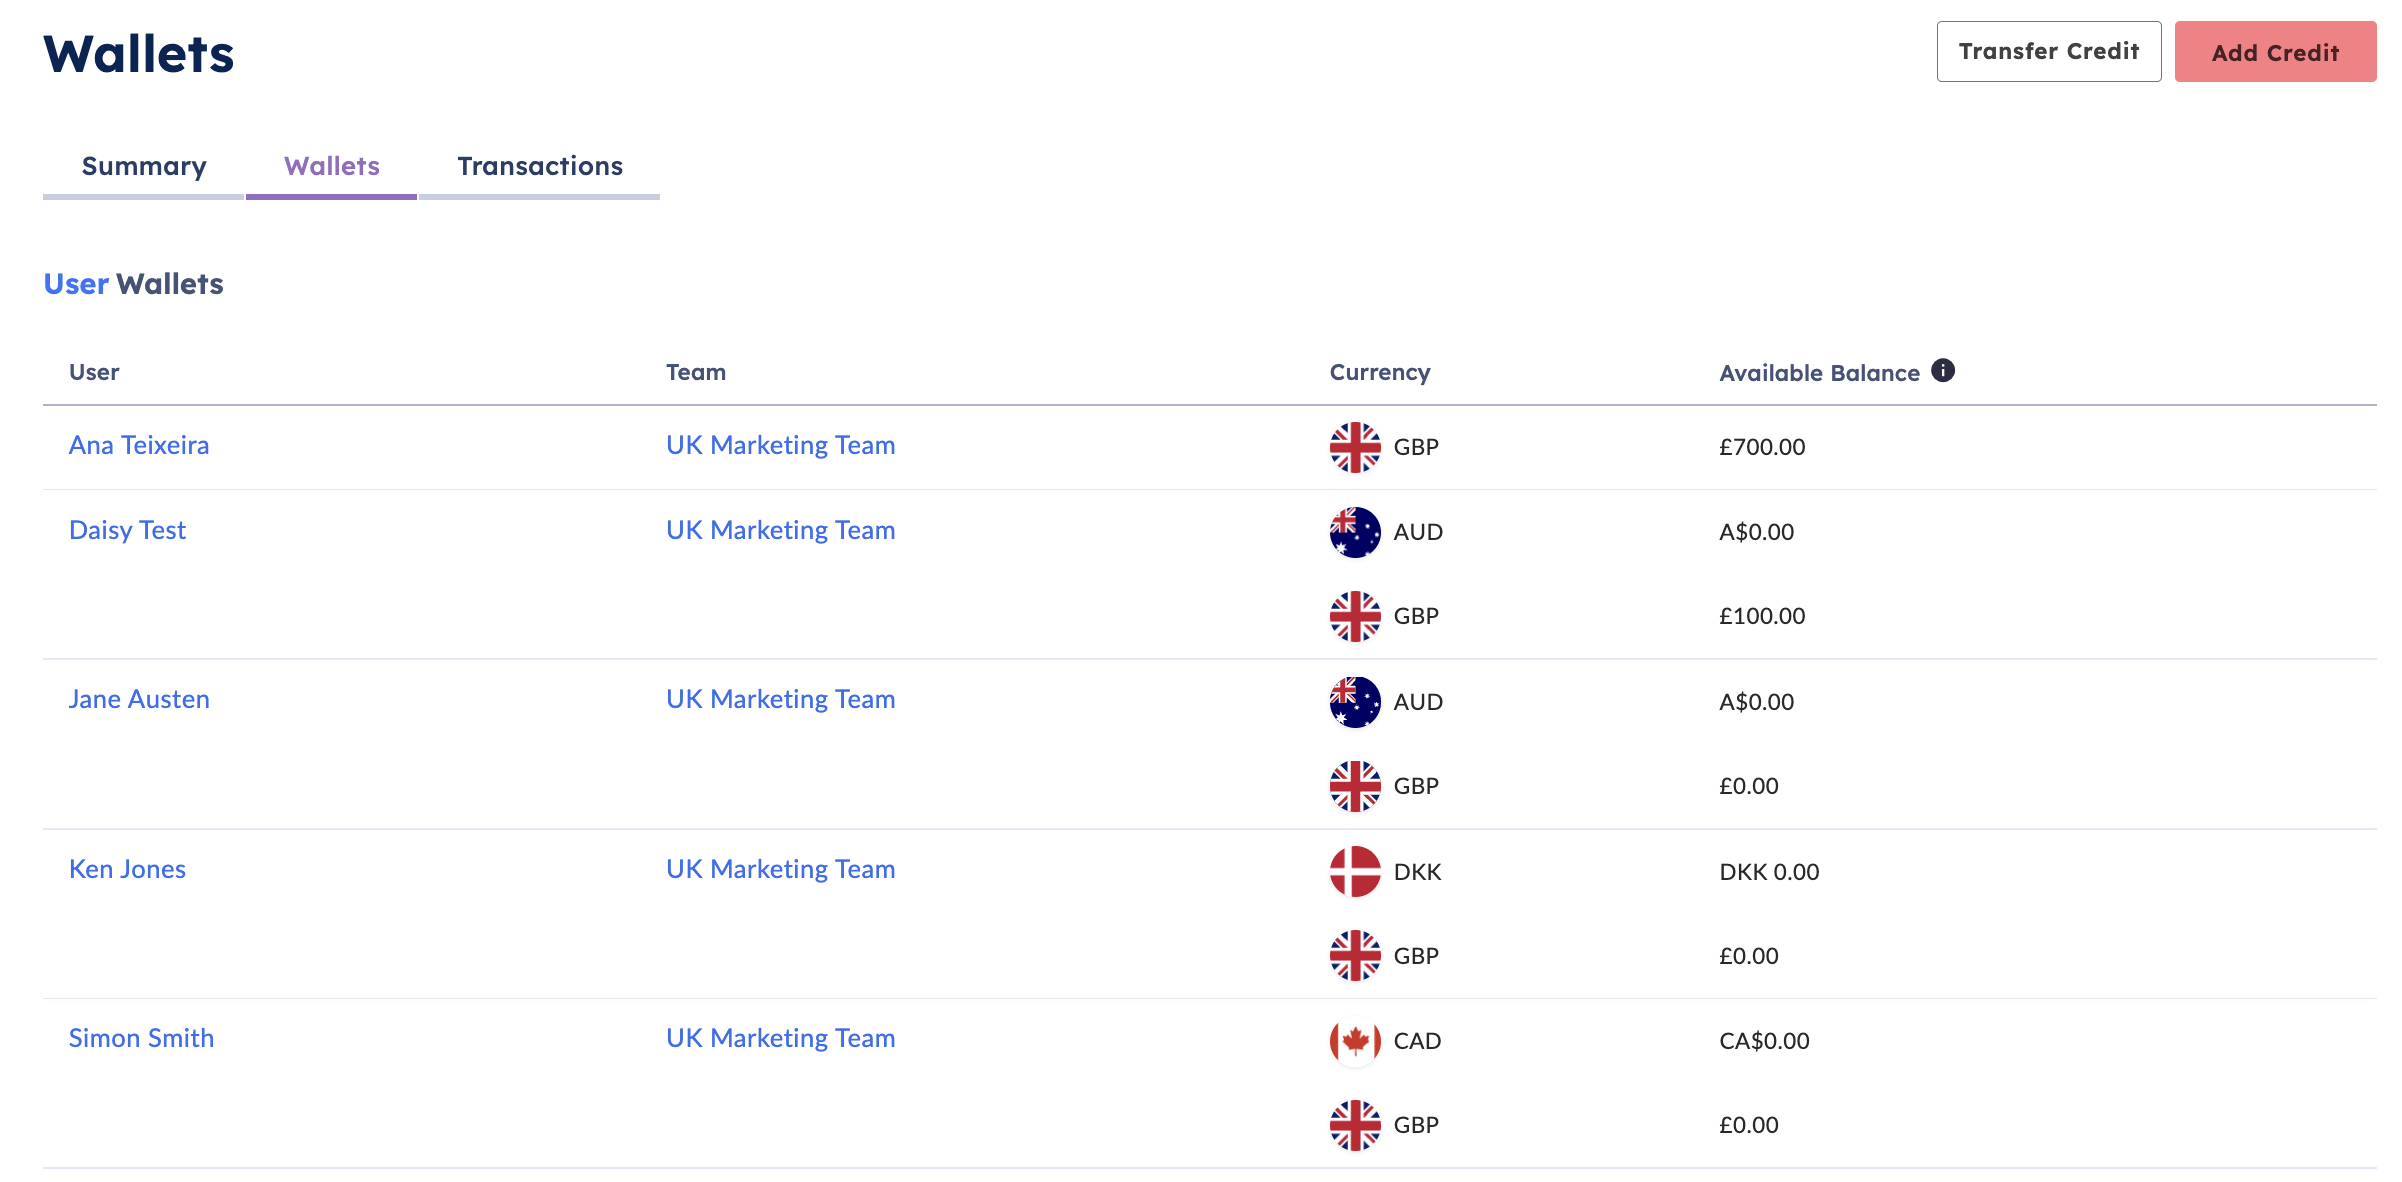Image resolution: width=2402 pixels, height=1182 pixels.
Task: Click the GBP flag icon beside Ana Teixeira
Action: [1353, 447]
